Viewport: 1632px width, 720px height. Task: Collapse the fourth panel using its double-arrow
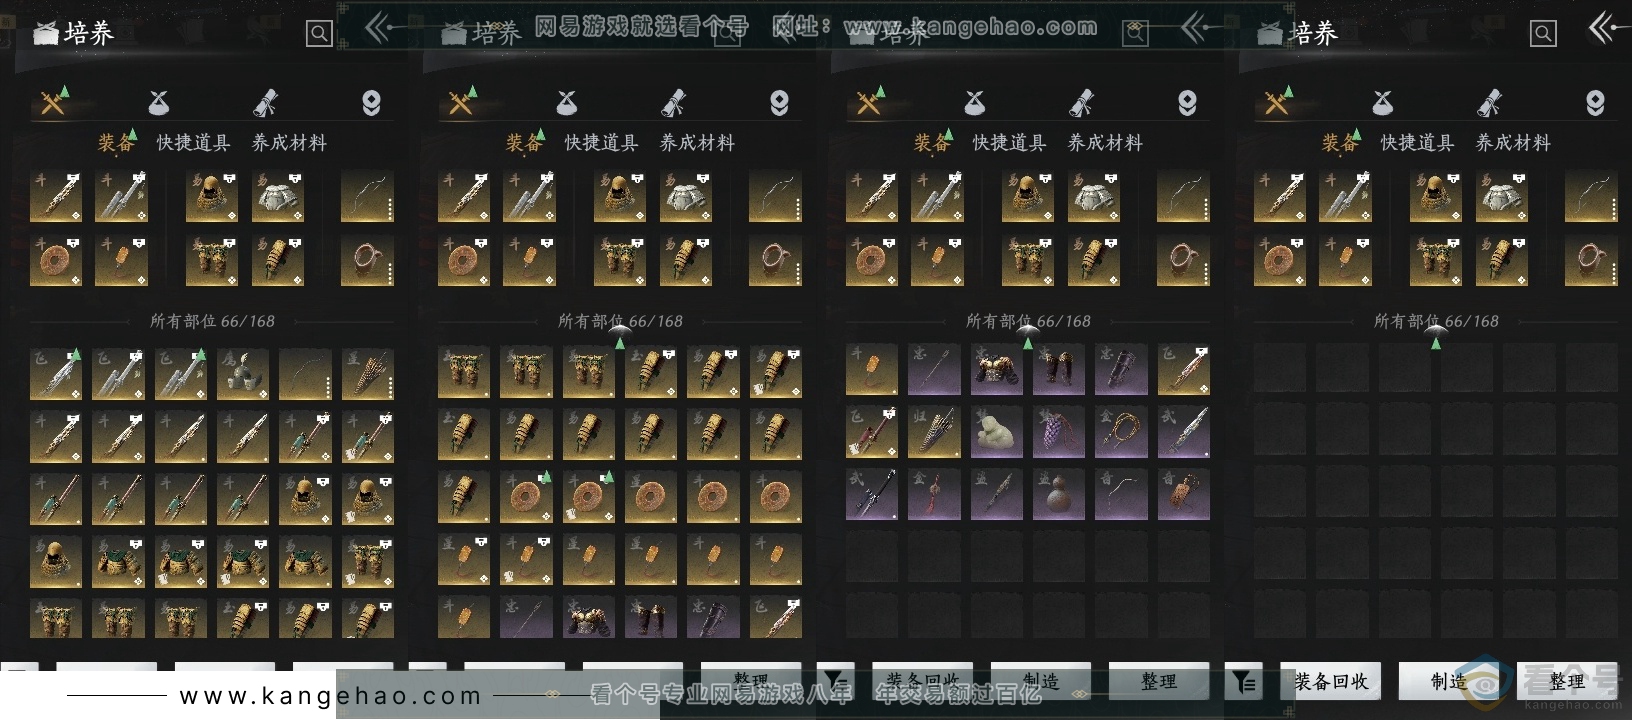pyautogui.click(x=1603, y=28)
